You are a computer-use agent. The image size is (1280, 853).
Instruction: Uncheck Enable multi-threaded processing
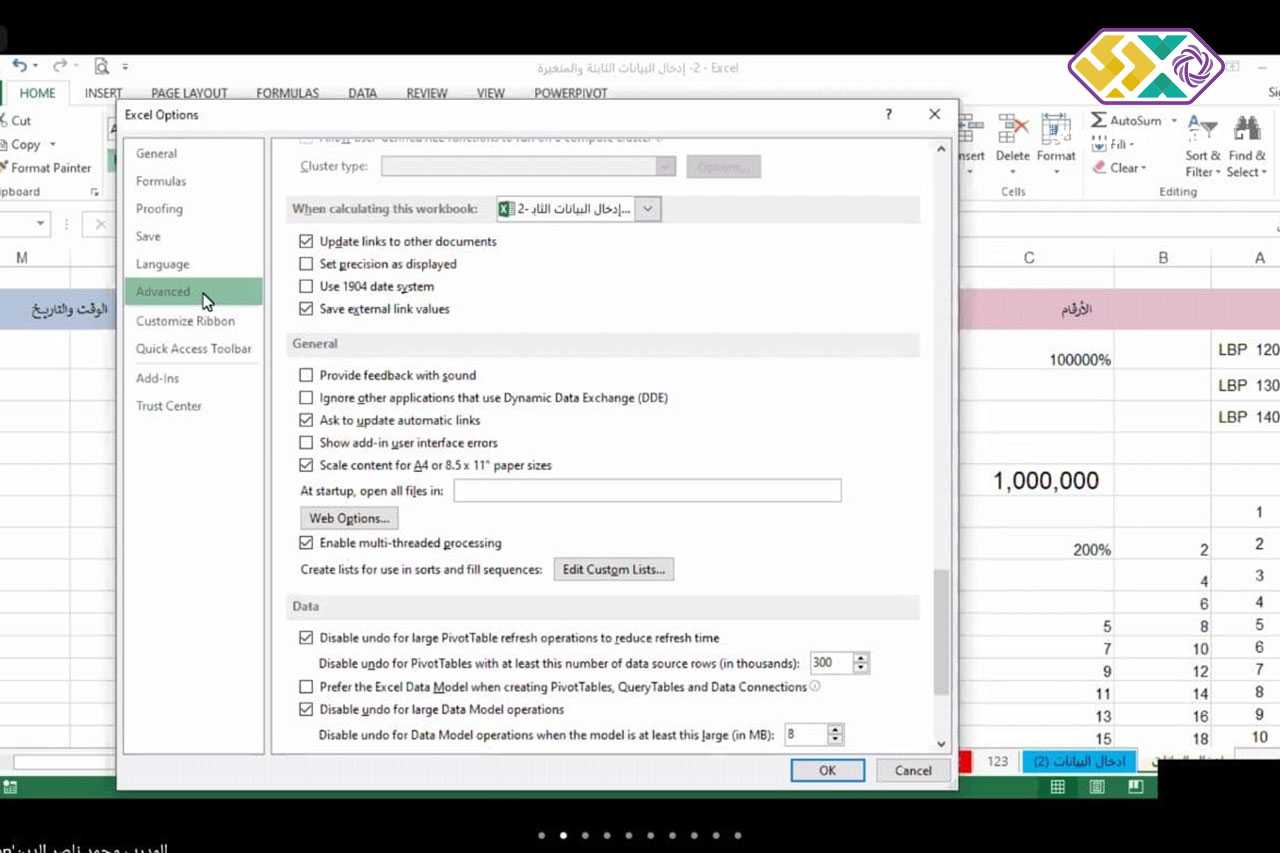tap(306, 543)
